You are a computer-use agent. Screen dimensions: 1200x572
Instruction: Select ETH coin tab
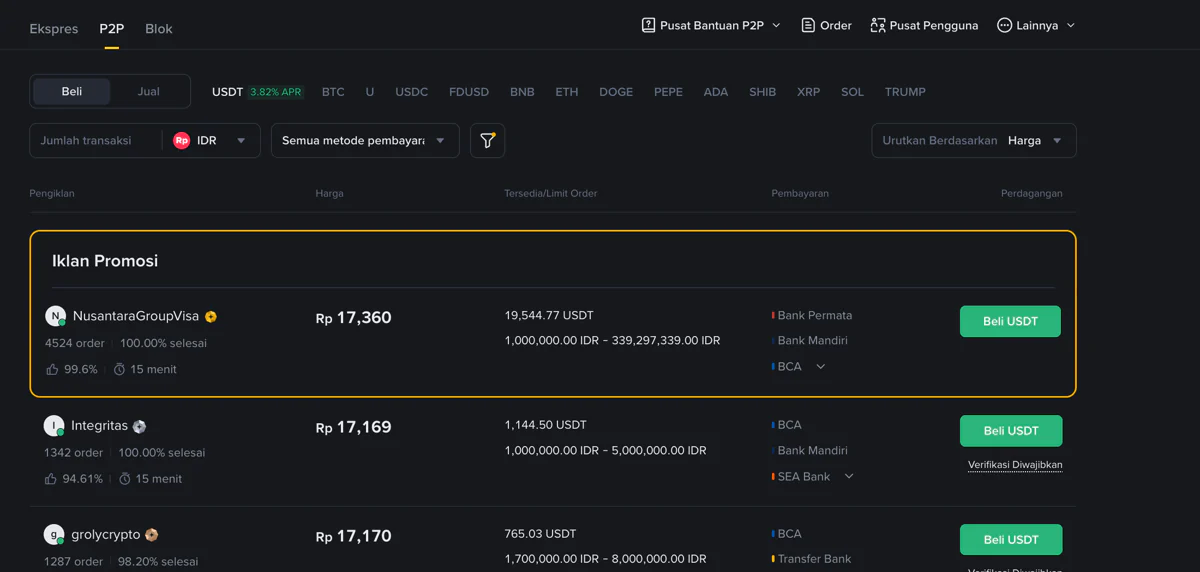(567, 92)
